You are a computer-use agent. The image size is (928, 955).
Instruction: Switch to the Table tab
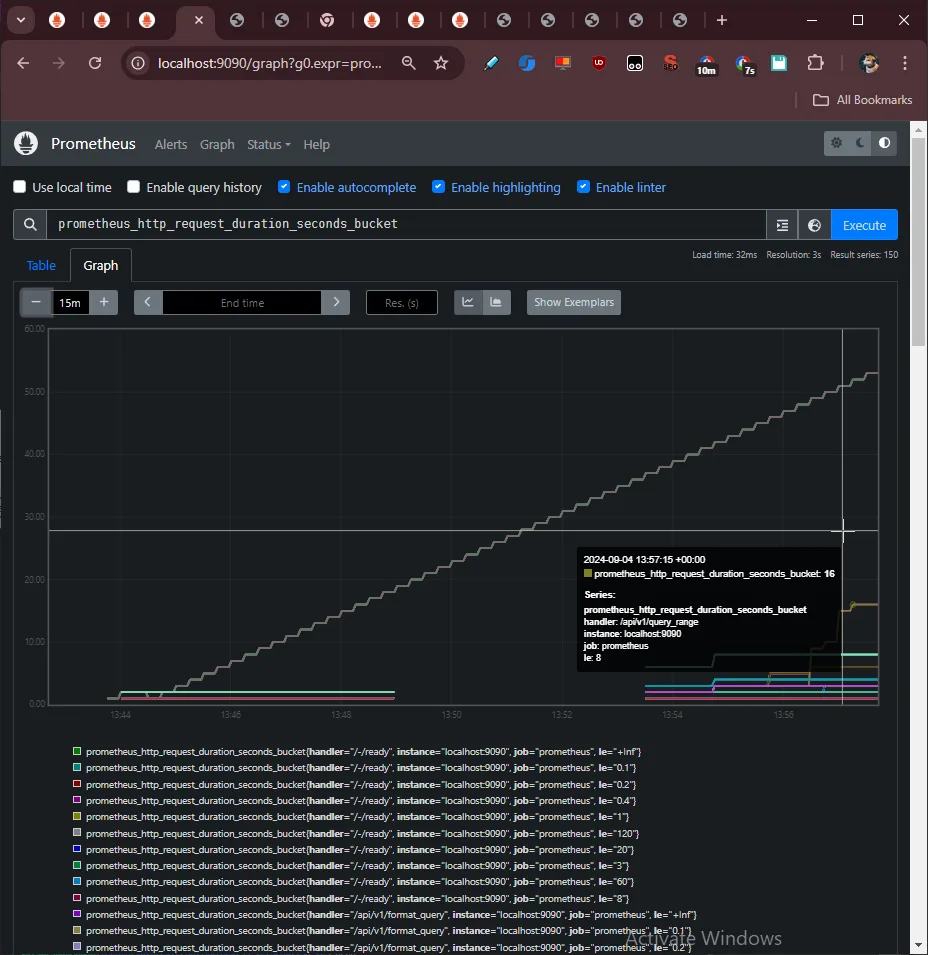(x=41, y=265)
